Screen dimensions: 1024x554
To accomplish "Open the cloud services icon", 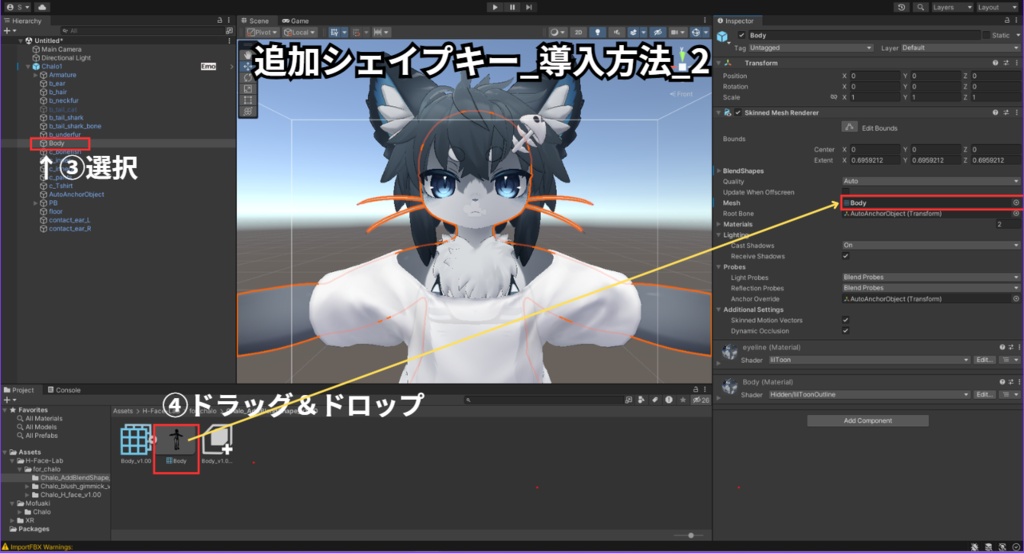I will (42, 7).
